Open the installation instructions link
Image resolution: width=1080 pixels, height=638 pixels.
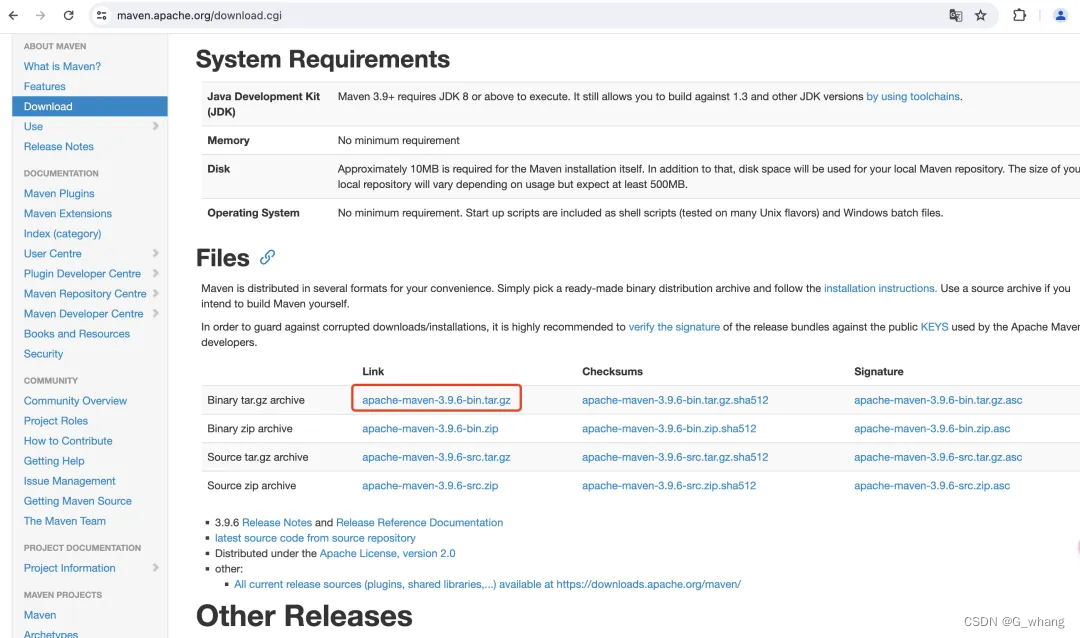880,288
